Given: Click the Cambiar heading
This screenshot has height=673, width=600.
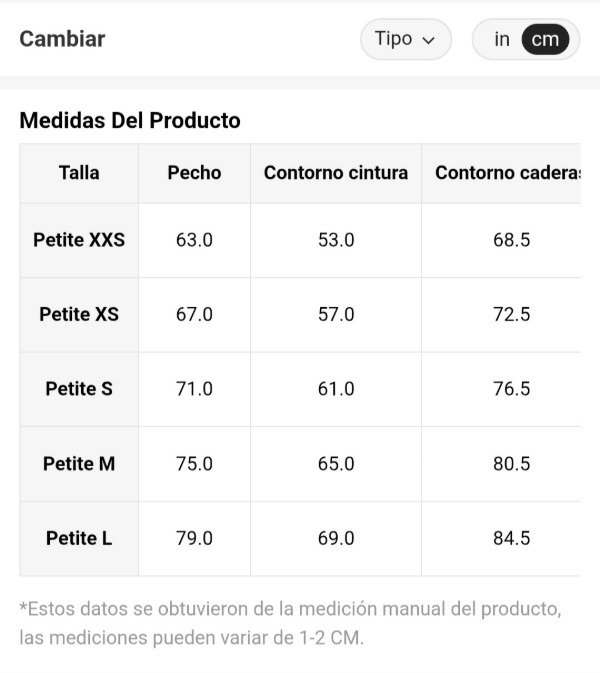Looking at the screenshot, I should [x=62, y=40].
